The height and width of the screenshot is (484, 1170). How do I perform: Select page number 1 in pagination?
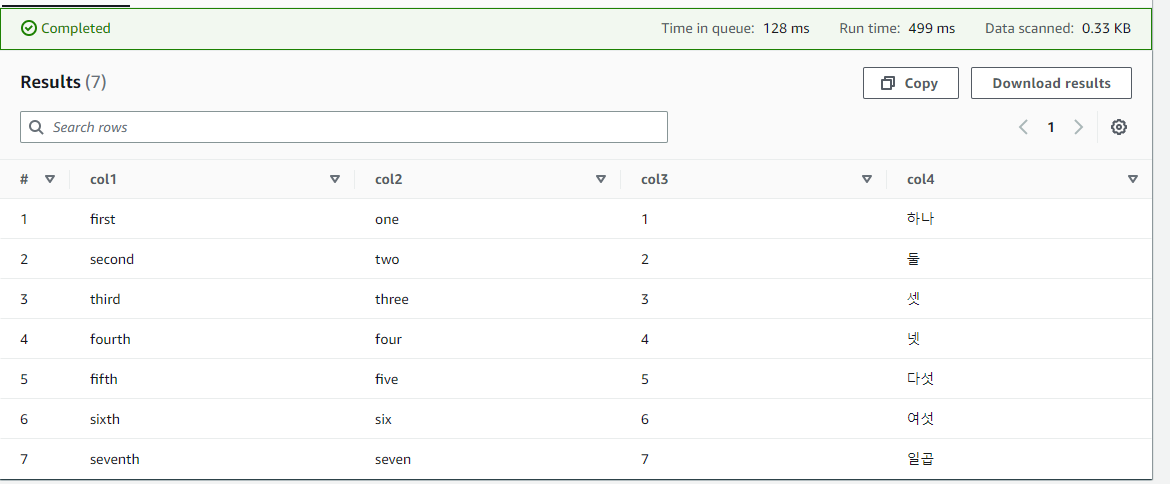point(1051,128)
